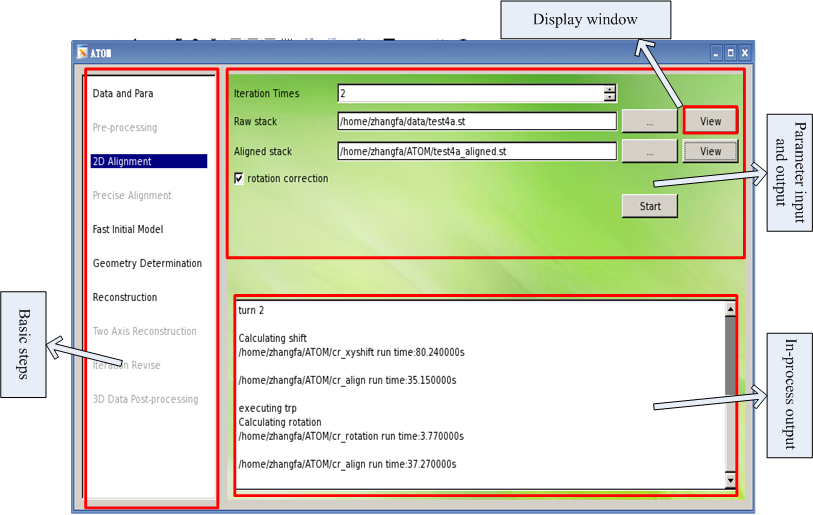The width and height of the screenshot is (813, 515).
Task: Go to the Geometry Determination step
Action: click(x=147, y=263)
